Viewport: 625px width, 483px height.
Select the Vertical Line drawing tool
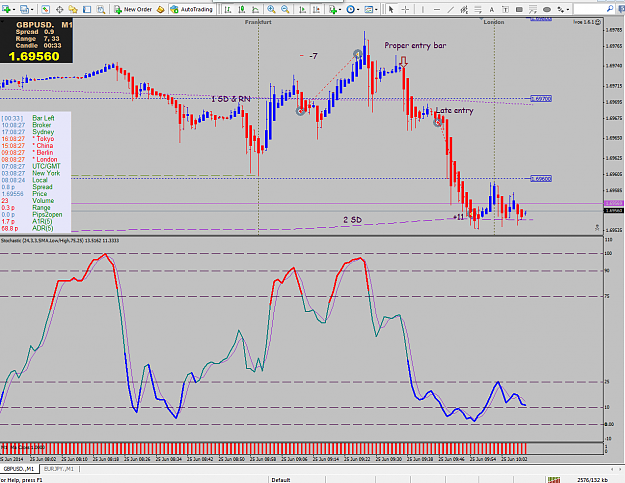[x=423, y=9]
